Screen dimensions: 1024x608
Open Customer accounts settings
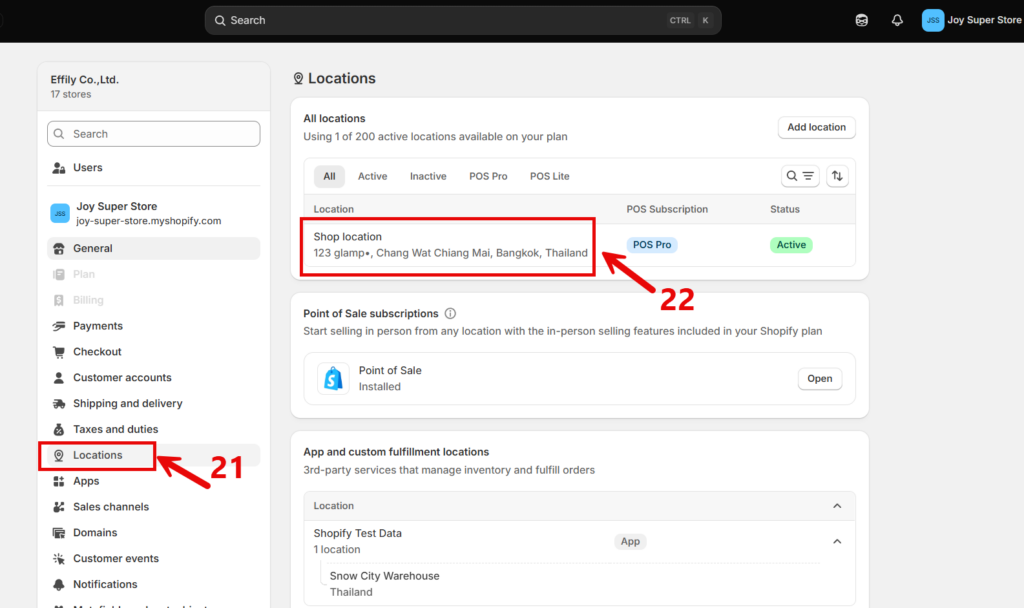point(153,377)
